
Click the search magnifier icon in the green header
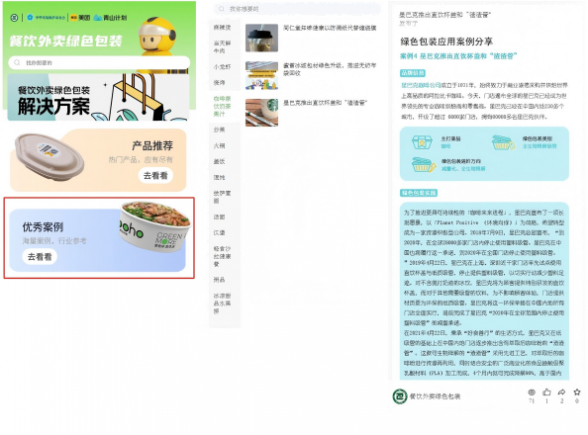tap(17, 63)
